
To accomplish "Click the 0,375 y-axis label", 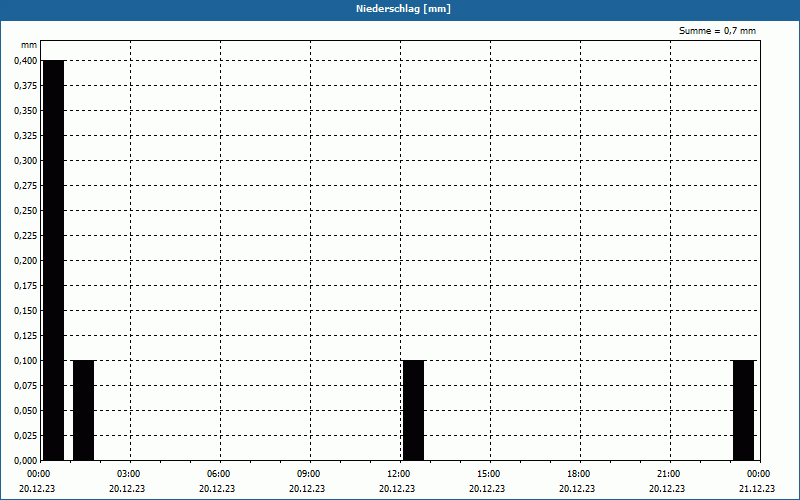I will 26,86.
